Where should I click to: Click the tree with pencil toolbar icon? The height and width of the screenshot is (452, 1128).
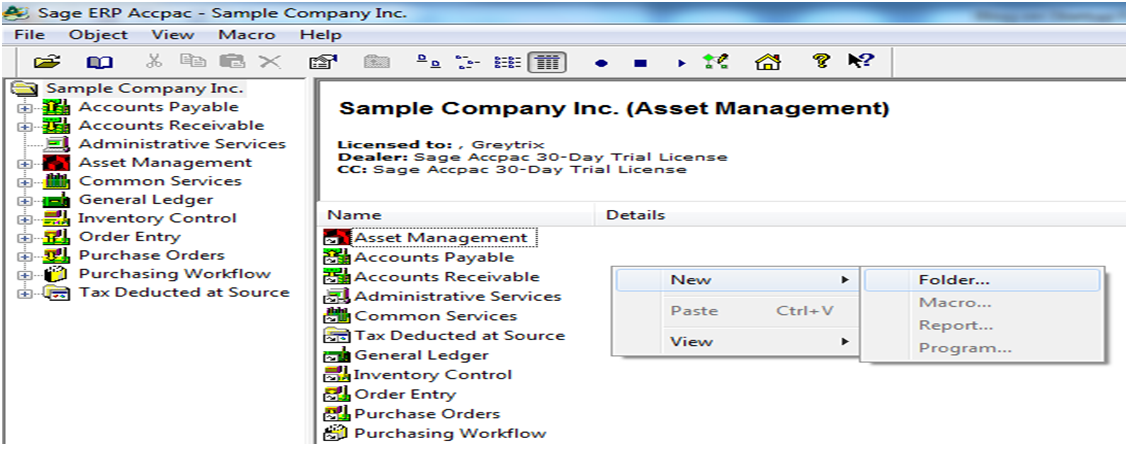click(x=716, y=62)
